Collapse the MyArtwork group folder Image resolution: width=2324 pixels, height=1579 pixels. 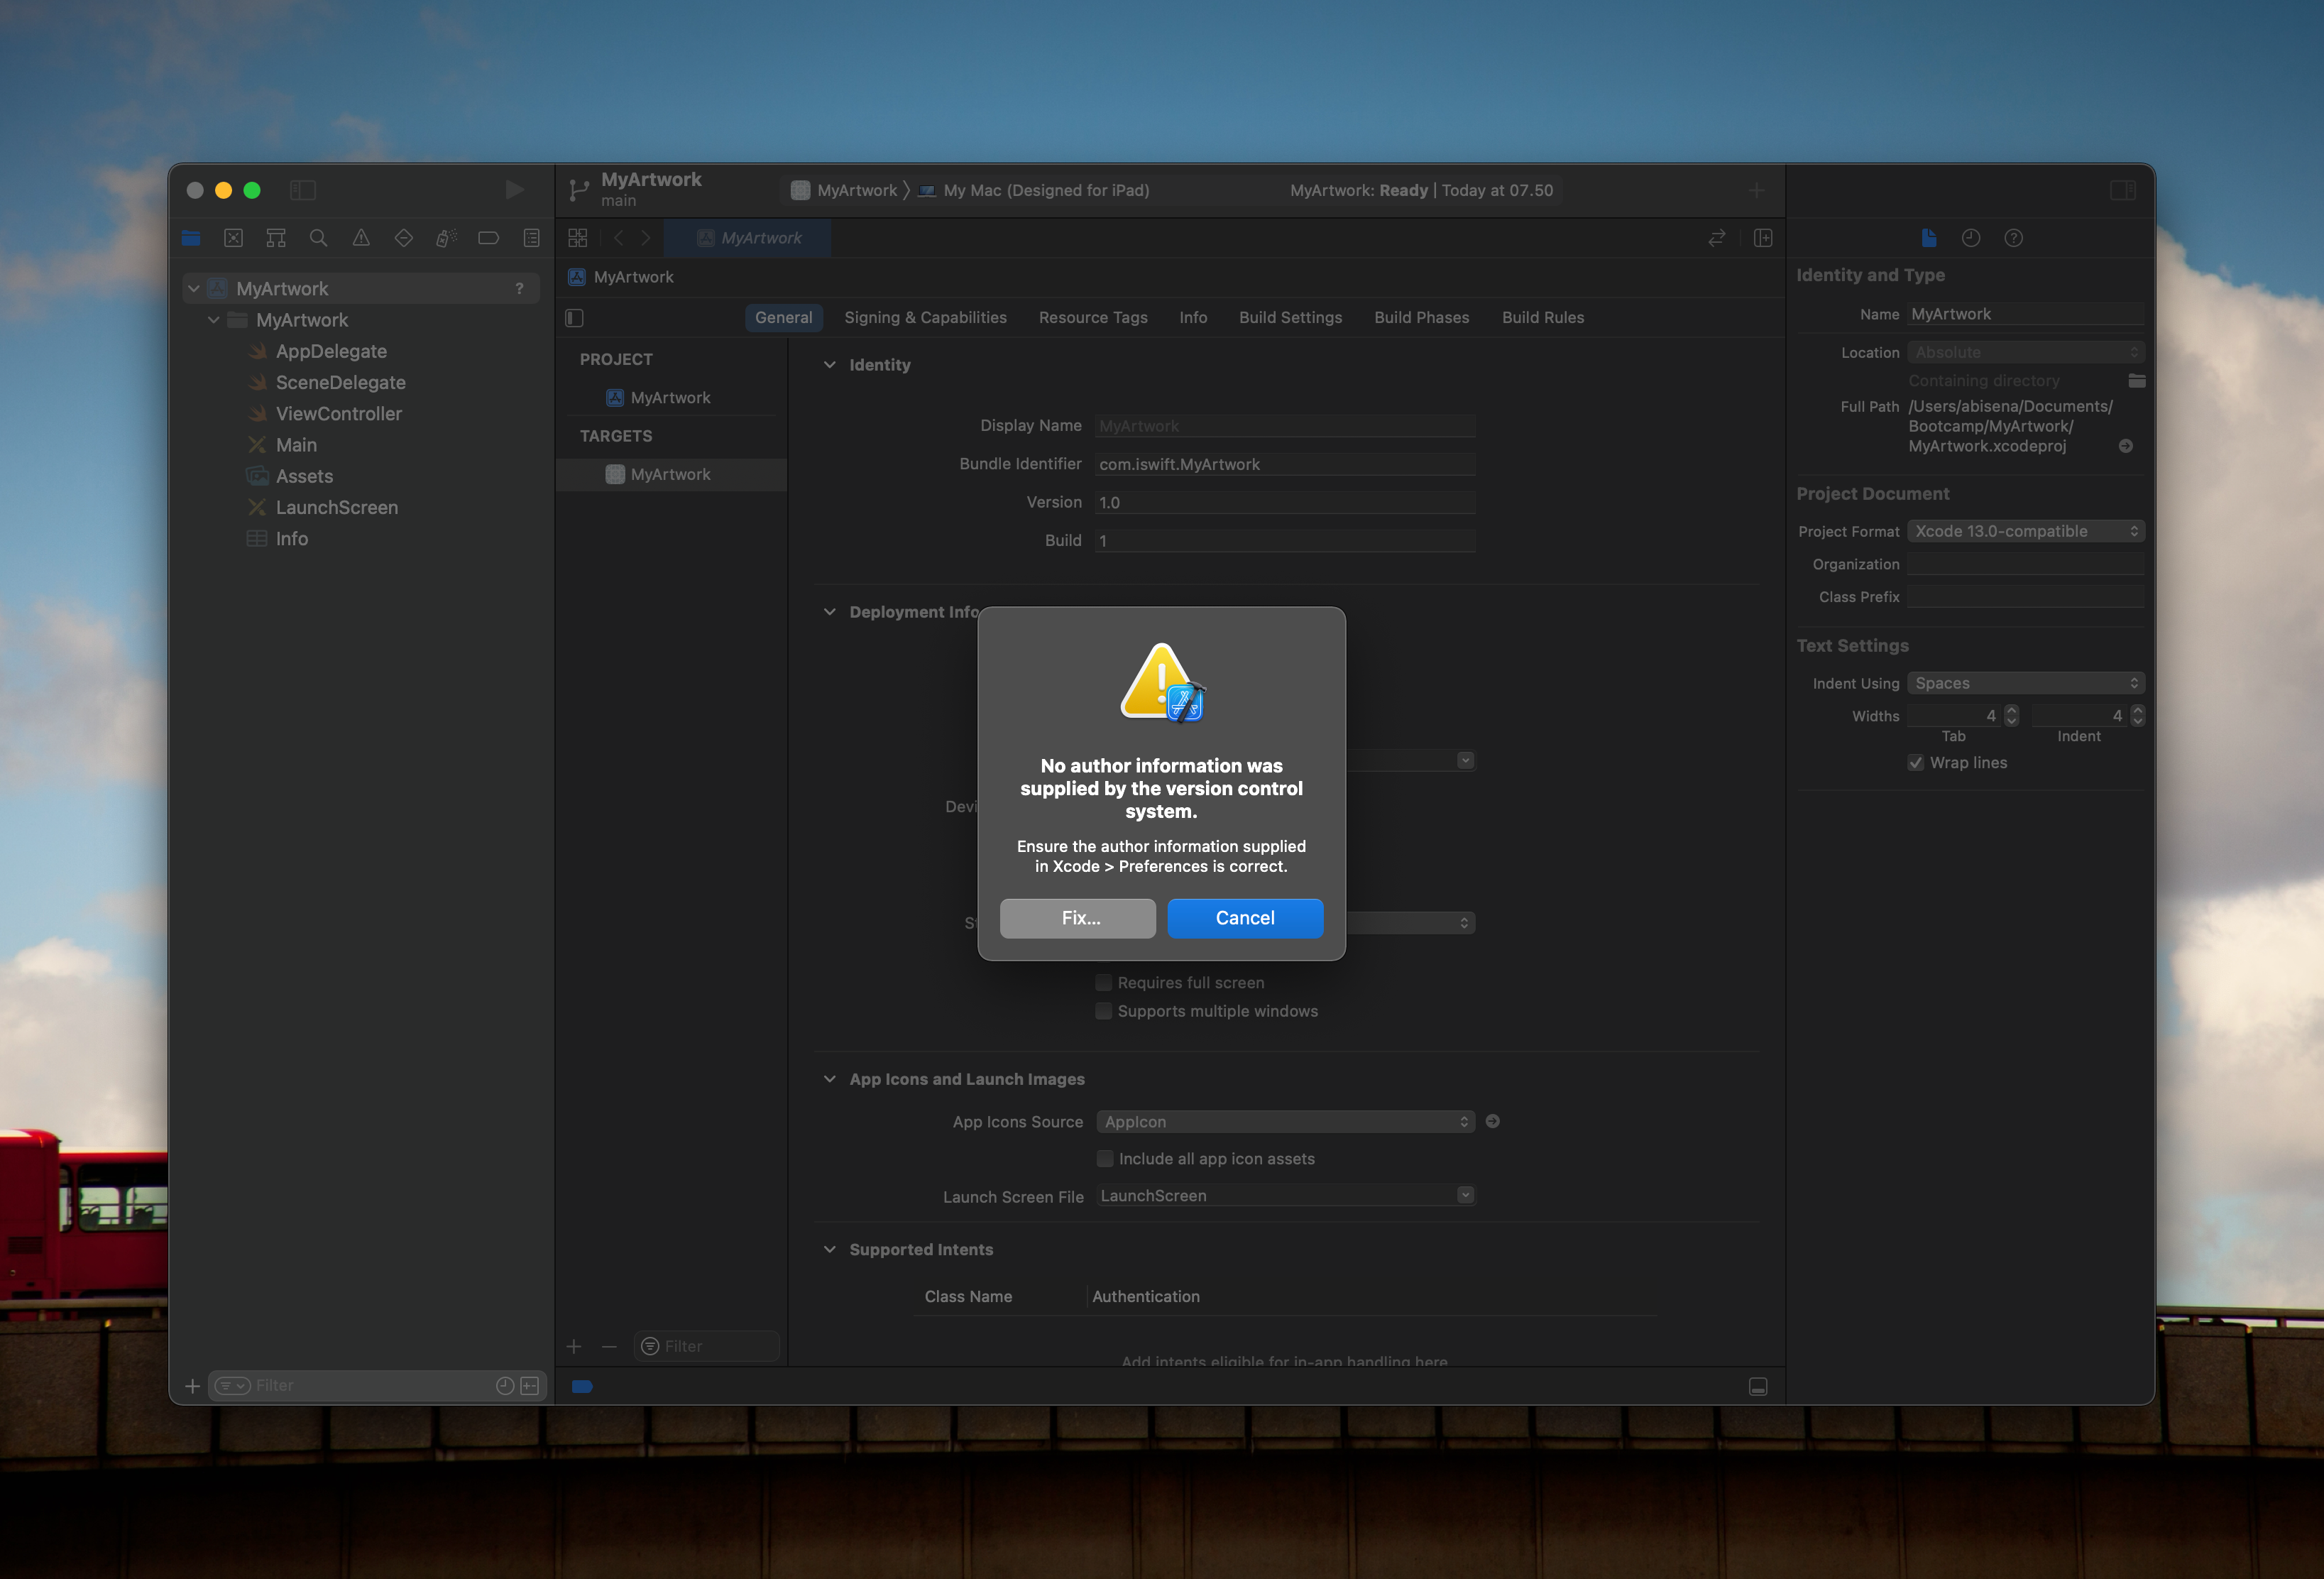point(214,320)
